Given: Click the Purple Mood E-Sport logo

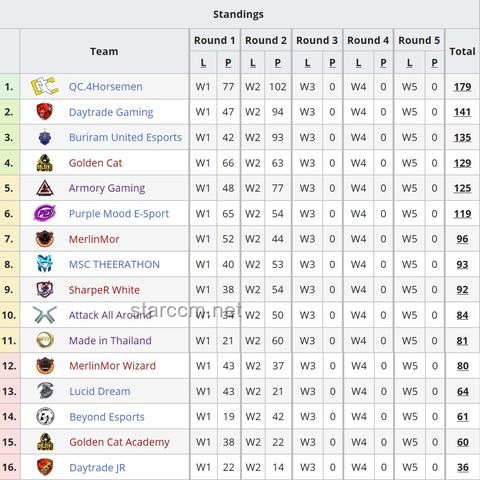Looking at the screenshot, I should pos(45,213).
